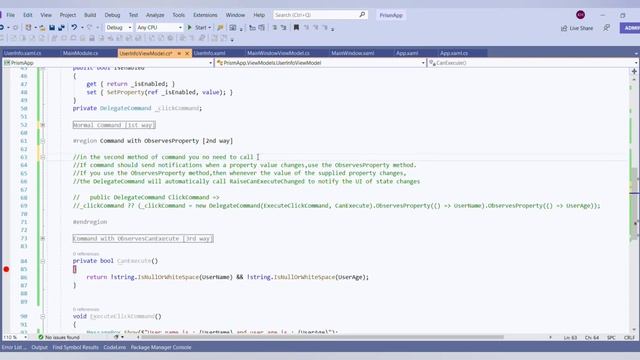Collapse the CanExecute method outline
Image resolution: width=640 pixels, height=360 pixels.
42,261
